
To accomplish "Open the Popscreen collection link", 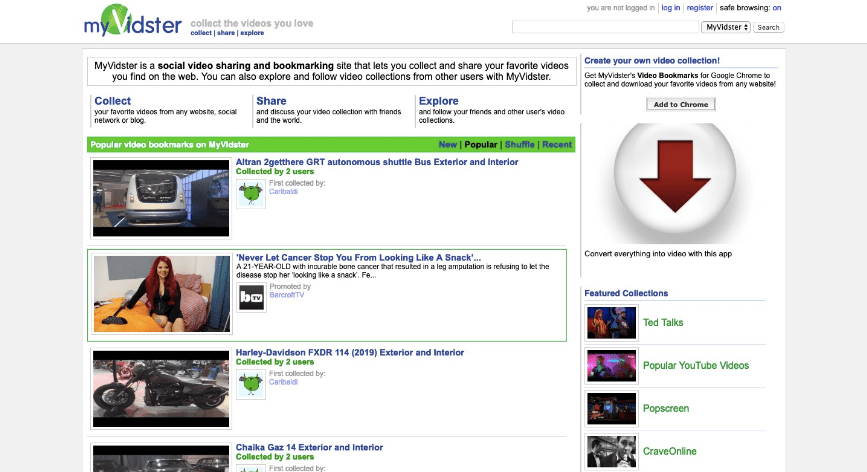I will [666, 408].
